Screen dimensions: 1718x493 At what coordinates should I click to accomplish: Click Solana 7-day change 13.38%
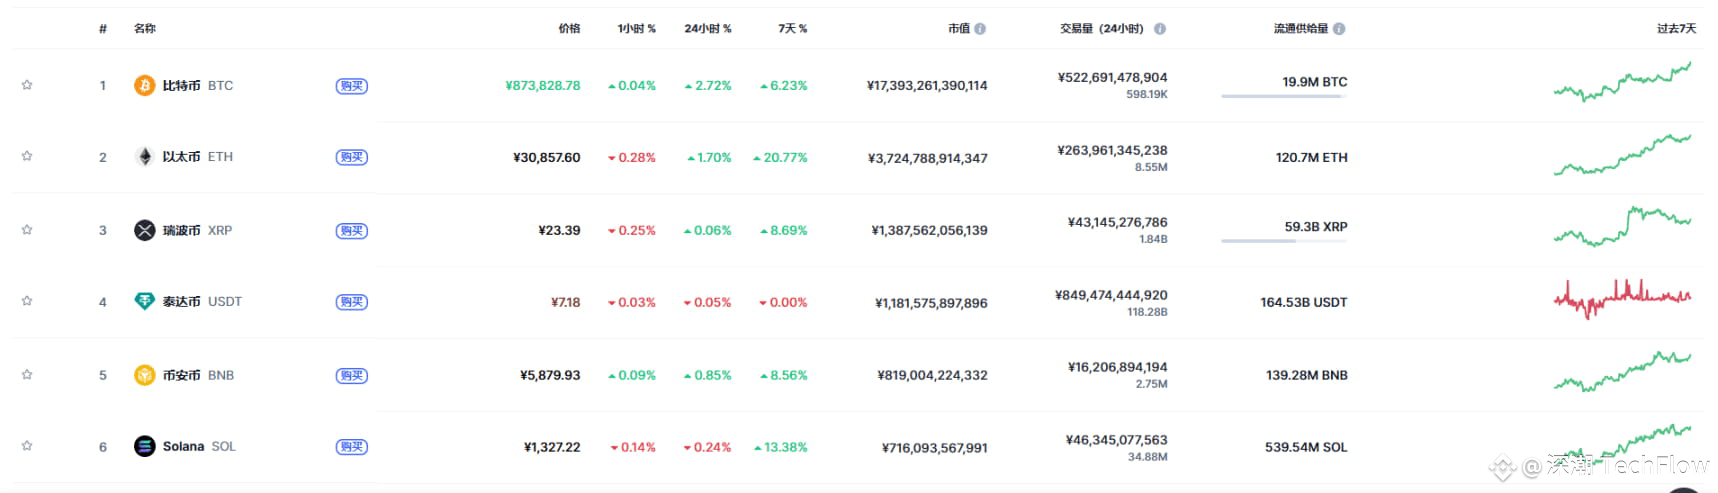780,448
